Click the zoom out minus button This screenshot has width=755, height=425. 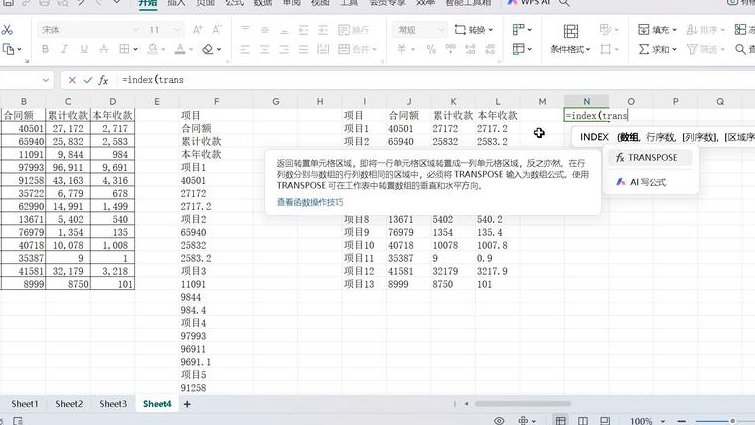681,421
